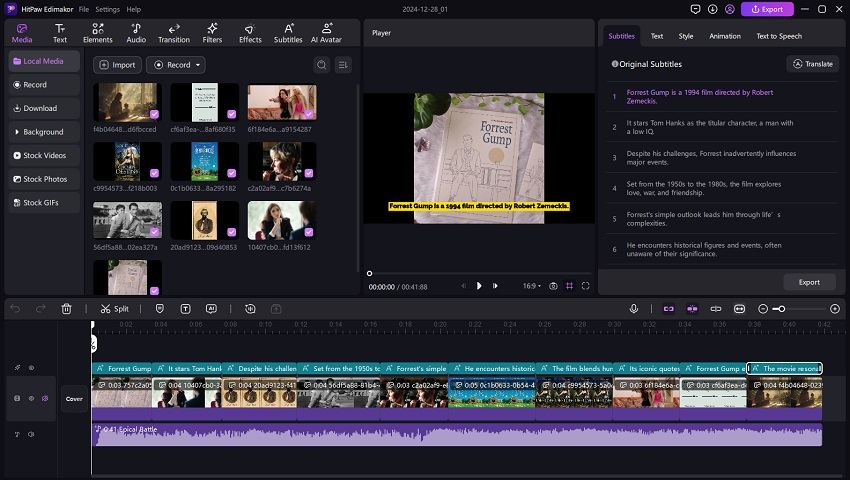
Task: Open the feedback message icon in title bar
Action: (695, 9)
